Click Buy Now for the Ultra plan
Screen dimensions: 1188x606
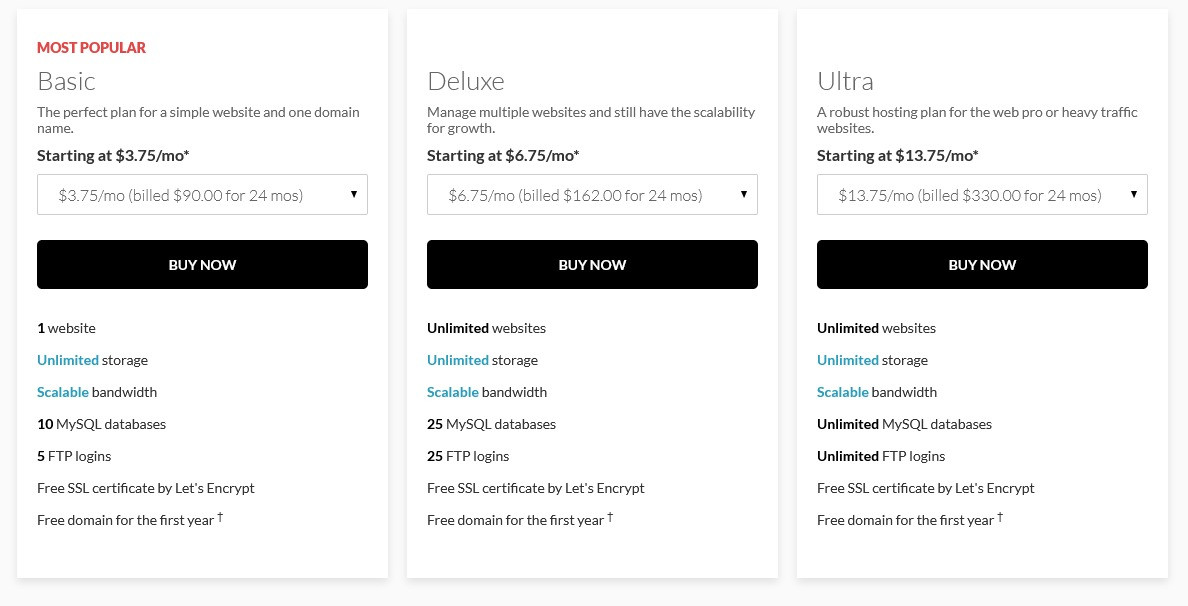(x=982, y=264)
